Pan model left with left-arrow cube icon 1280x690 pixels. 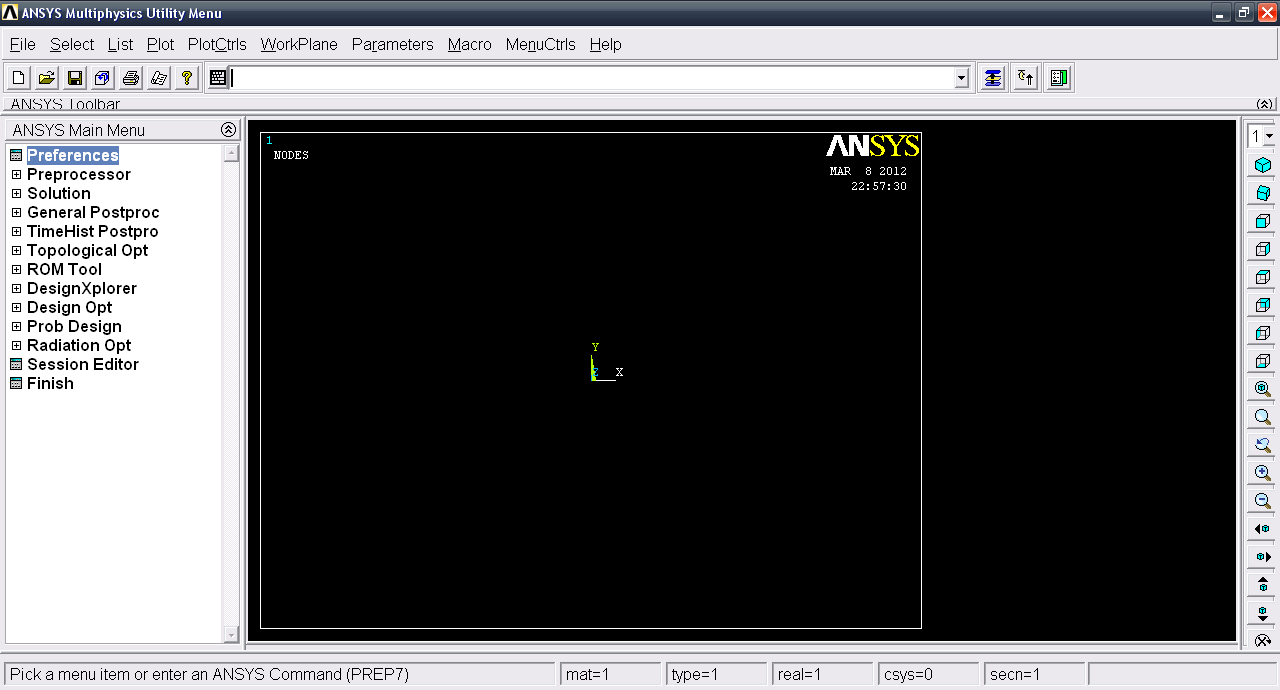[1263, 529]
